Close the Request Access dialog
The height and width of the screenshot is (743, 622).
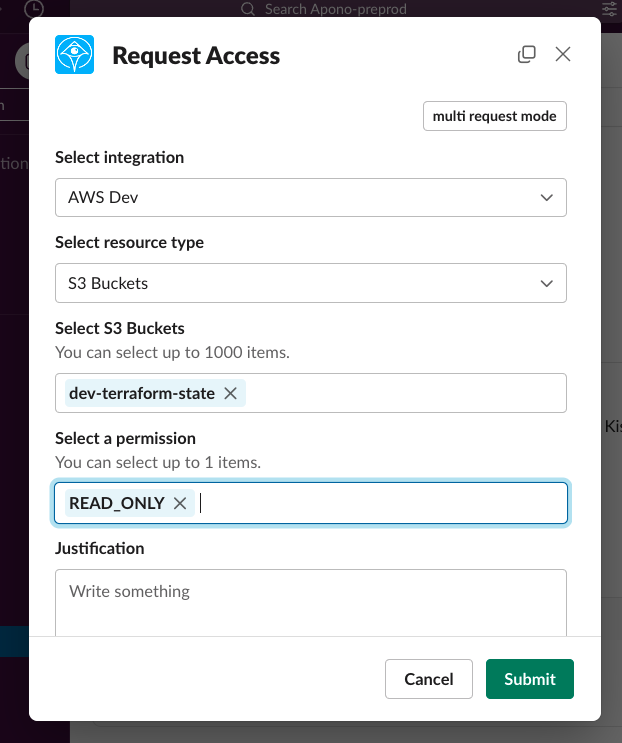563,54
